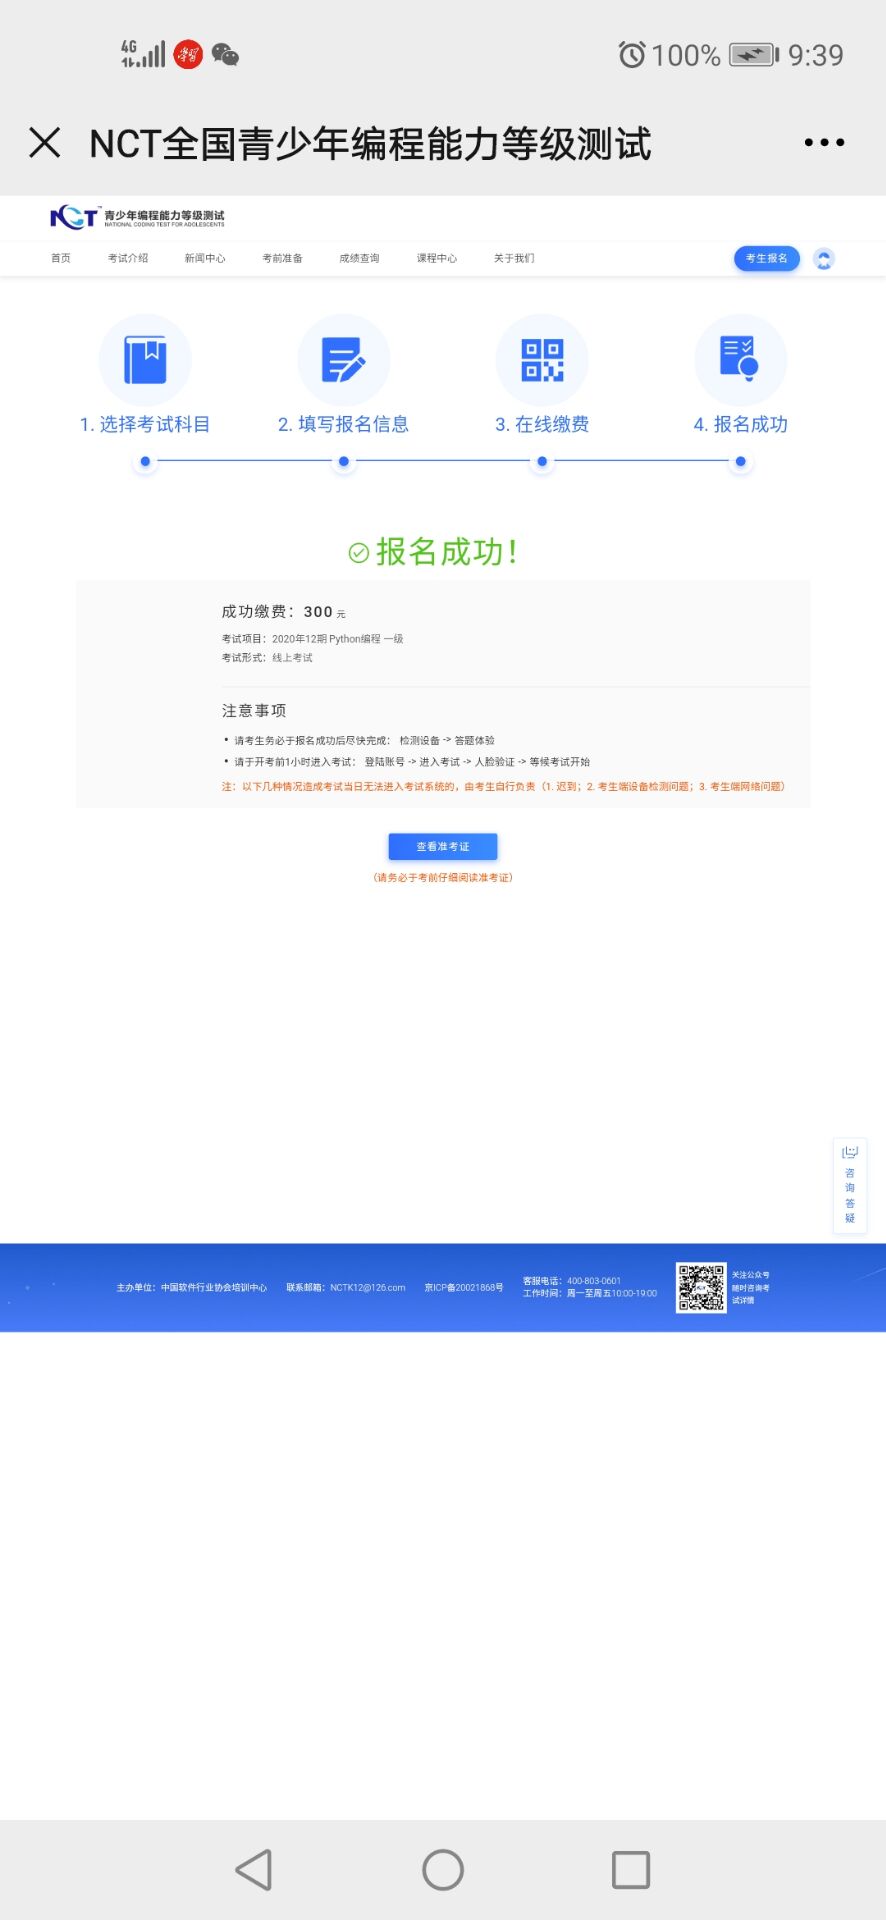Click footer email NCTK12@126.com
Screen dimensions: 886x1920
tap(346, 1288)
